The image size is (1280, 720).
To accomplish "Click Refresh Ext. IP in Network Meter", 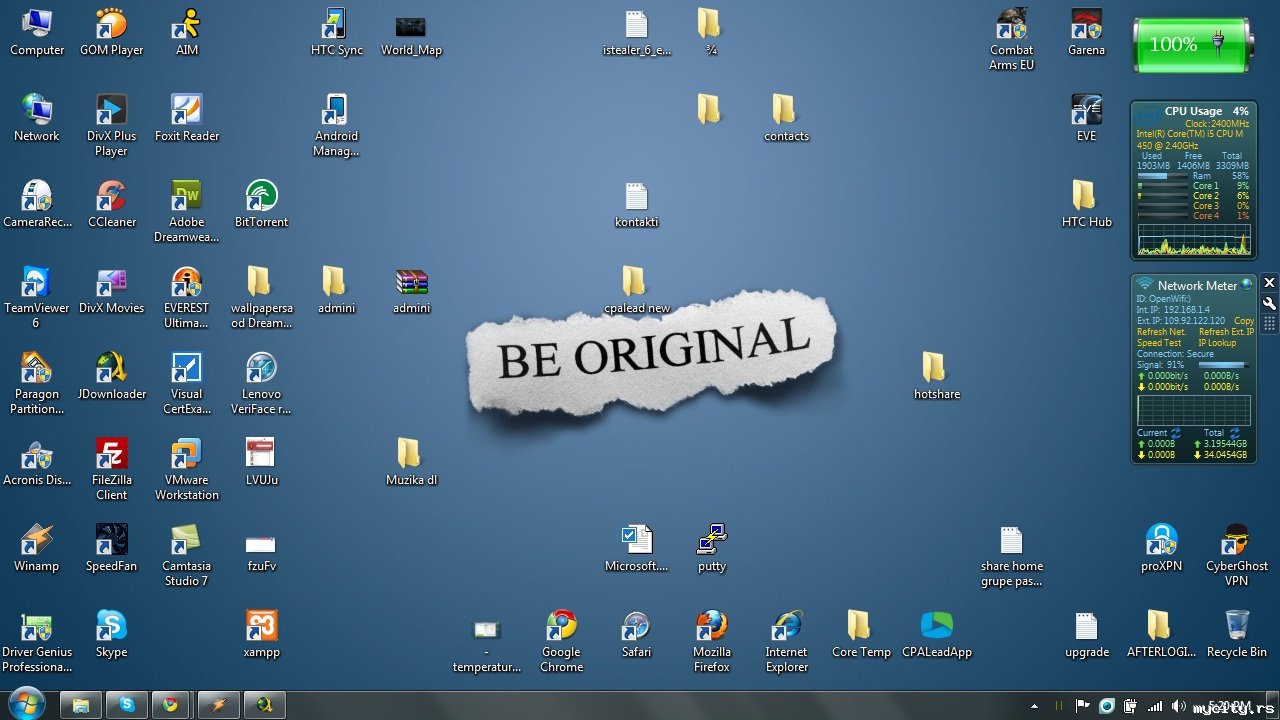I will pyautogui.click(x=1225, y=332).
